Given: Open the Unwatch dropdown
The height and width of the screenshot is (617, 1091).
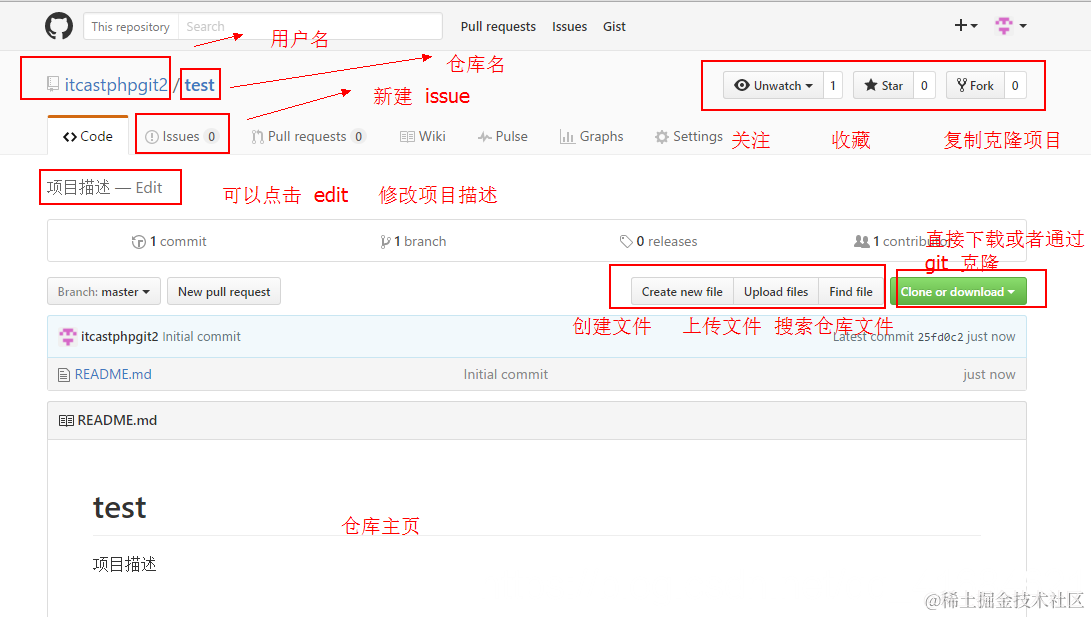Looking at the screenshot, I should 773,86.
